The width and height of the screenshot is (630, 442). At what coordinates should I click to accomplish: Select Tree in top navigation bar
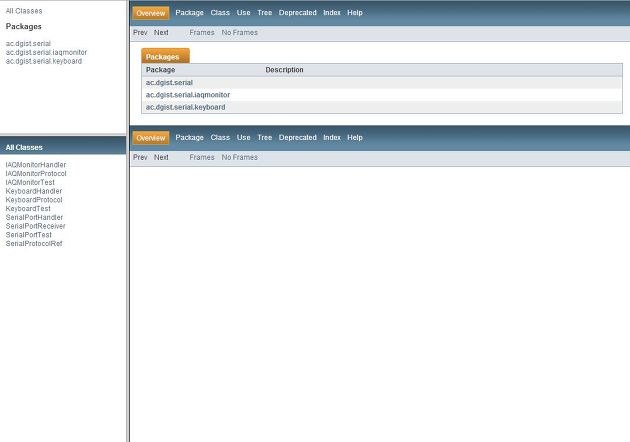click(265, 13)
